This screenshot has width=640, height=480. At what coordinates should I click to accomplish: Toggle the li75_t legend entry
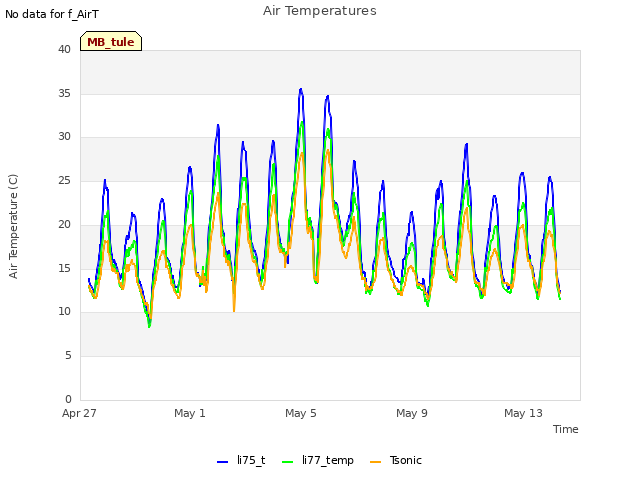[241, 460]
